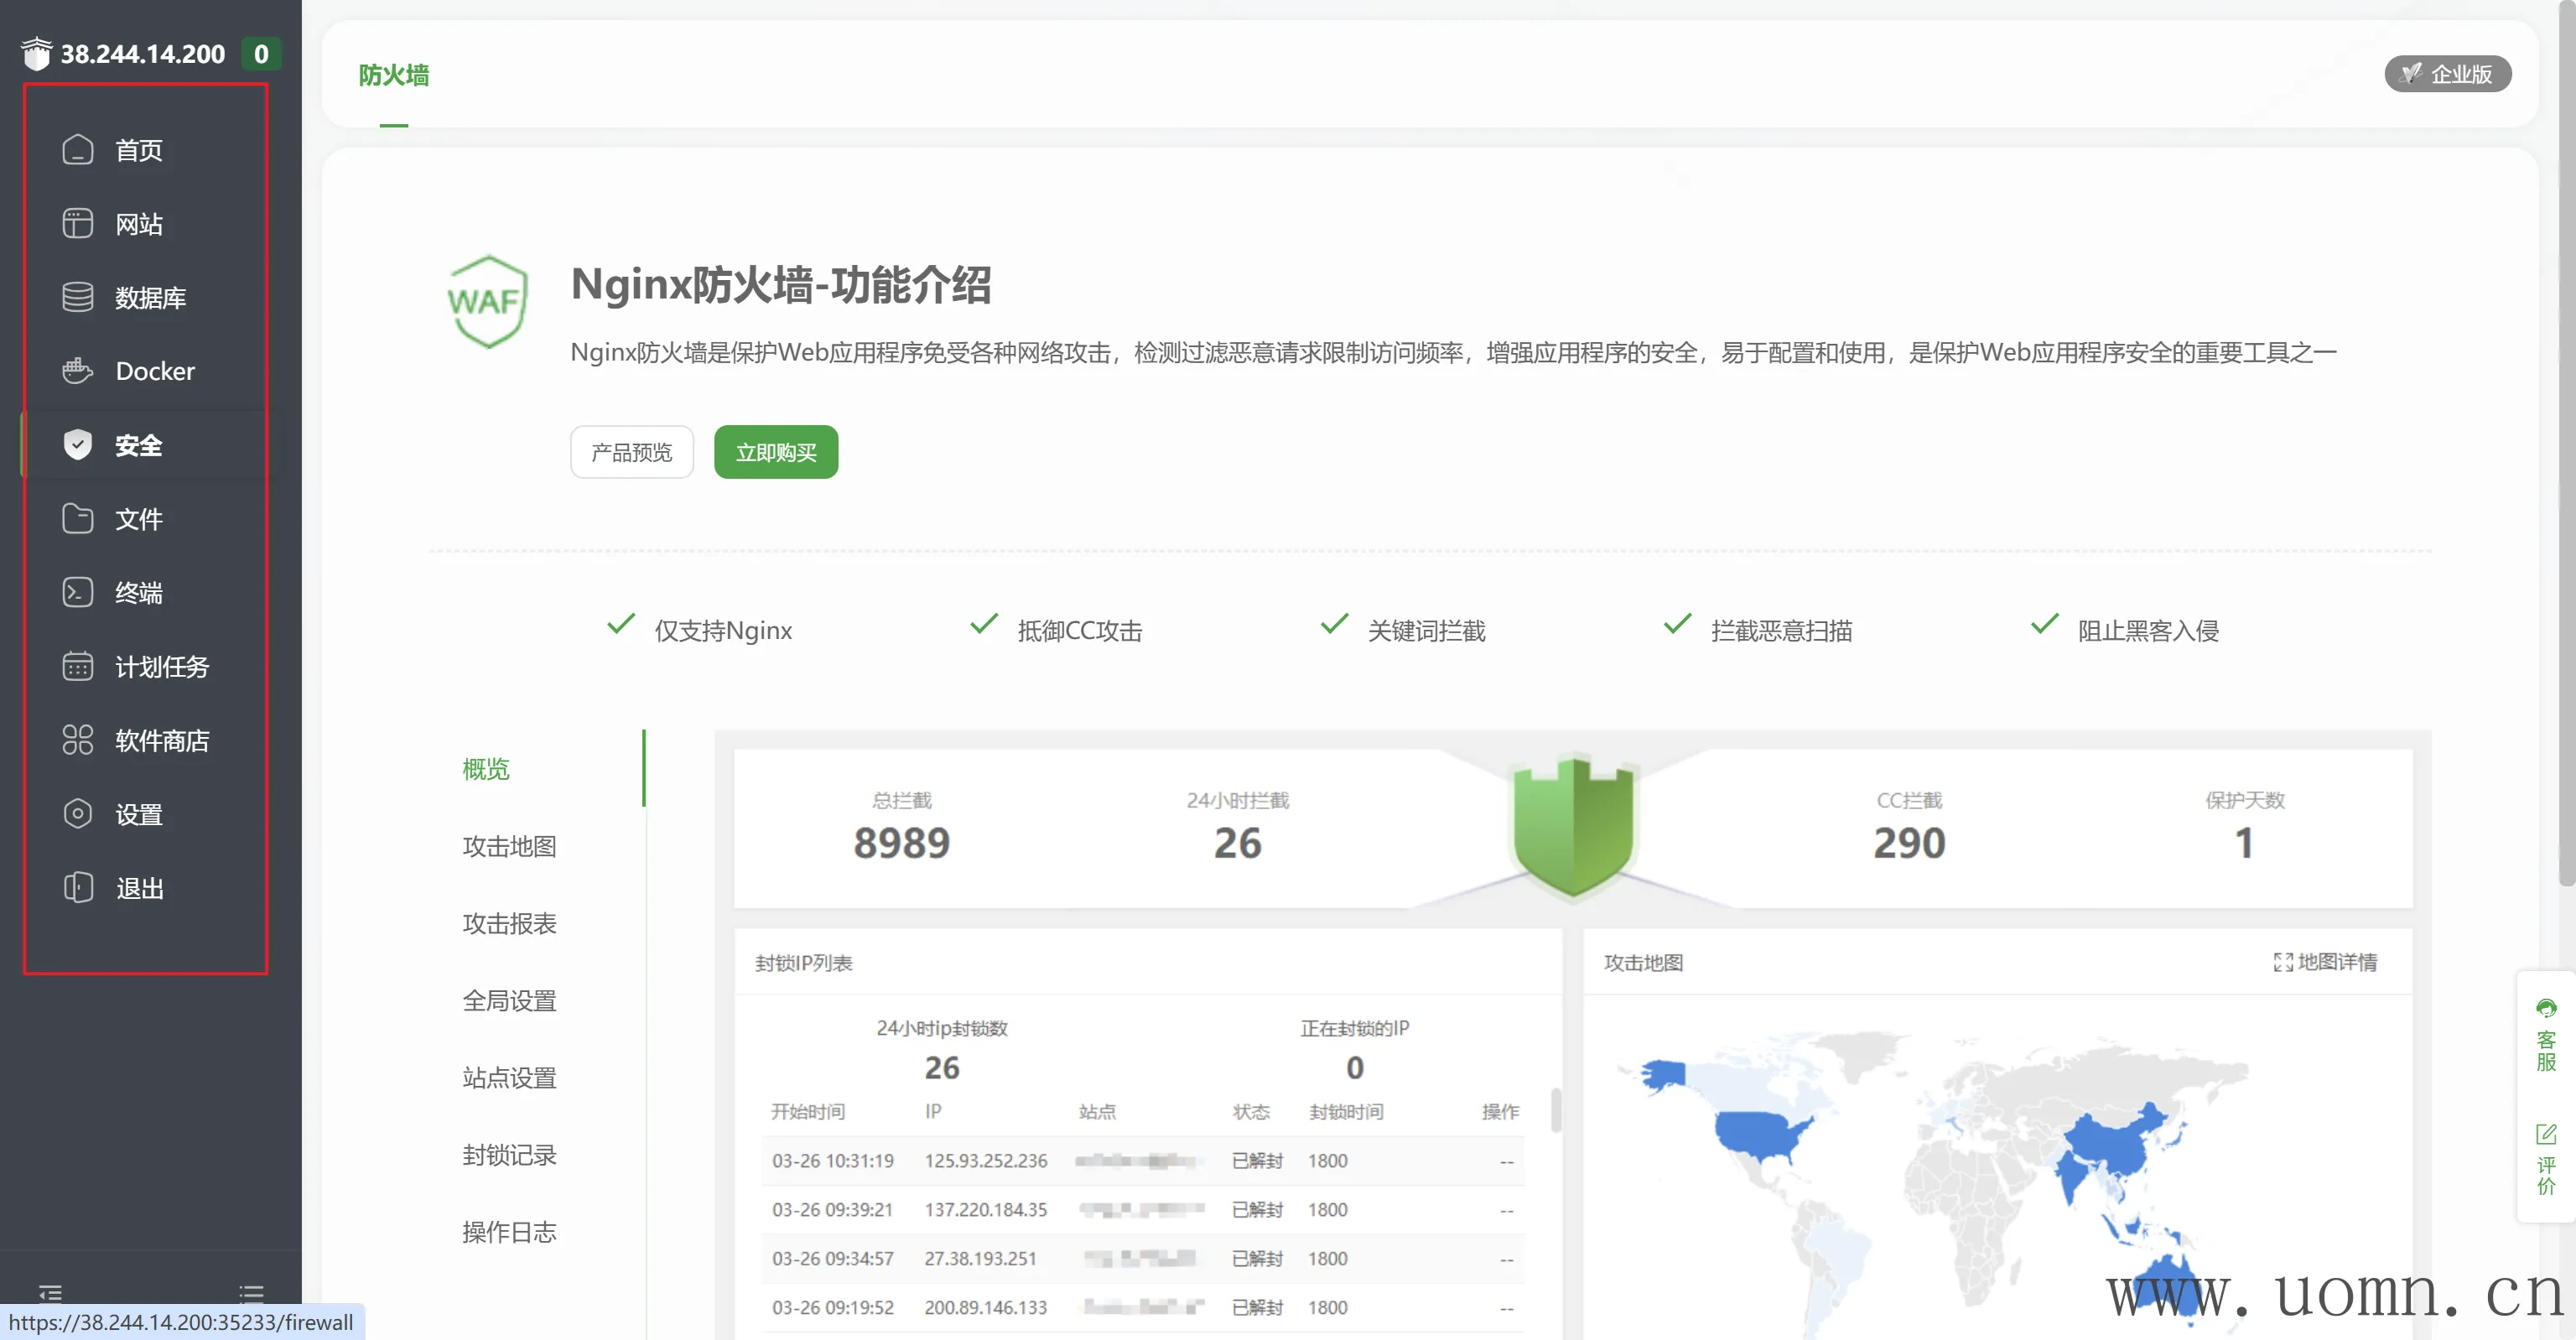This screenshot has width=2576, height=1340.
Task: Switch to the 攻击地图 tab
Action: click(x=509, y=846)
